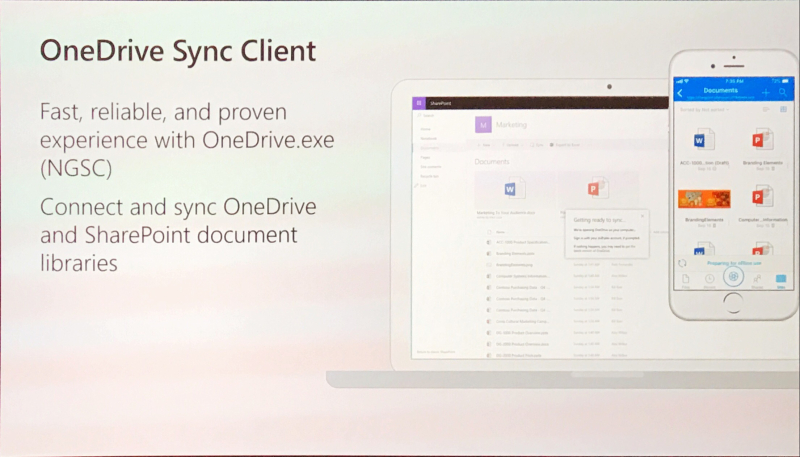
Task: Select Site contents in left navigation
Action: [x=431, y=167]
